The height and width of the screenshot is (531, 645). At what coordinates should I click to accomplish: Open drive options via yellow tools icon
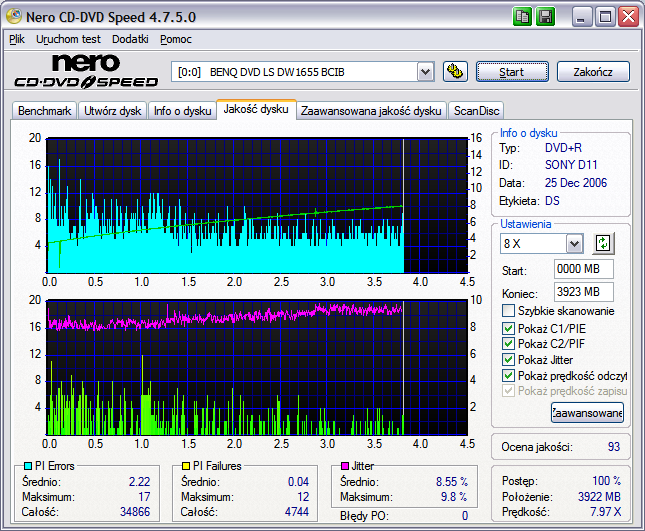pos(455,72)
